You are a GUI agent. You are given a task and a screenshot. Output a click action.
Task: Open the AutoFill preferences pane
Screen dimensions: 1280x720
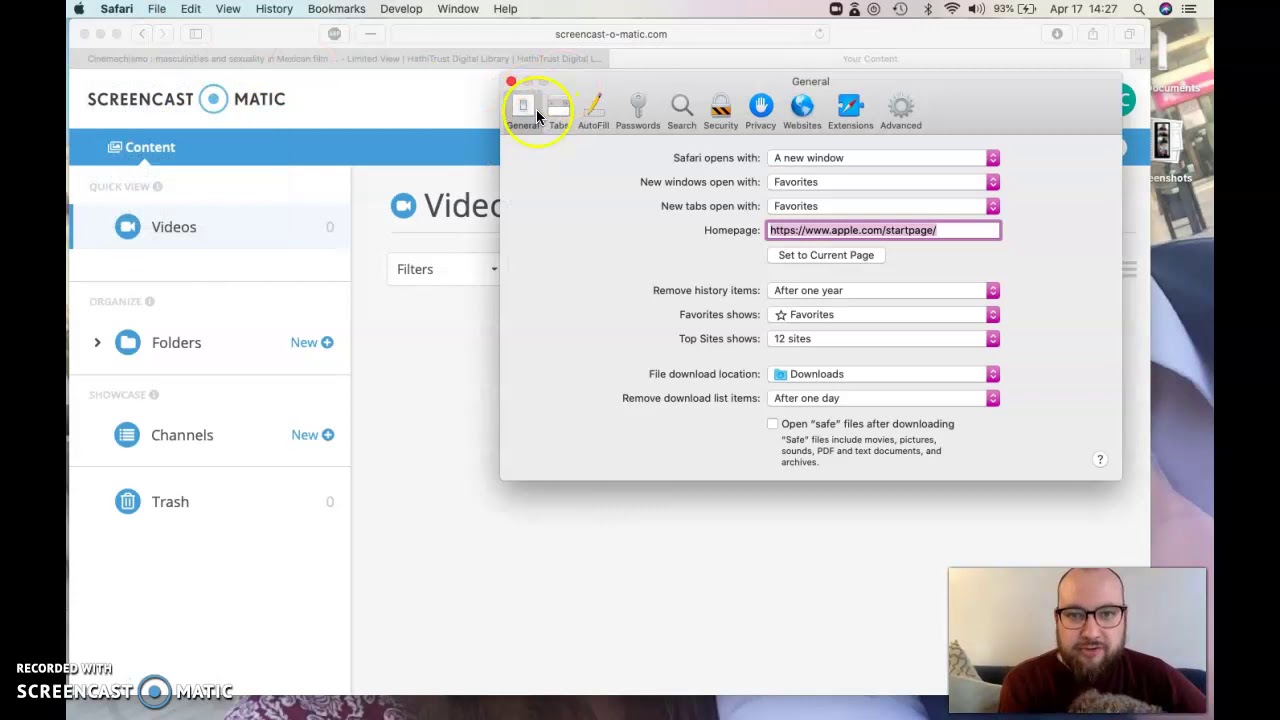click(593, 112)
